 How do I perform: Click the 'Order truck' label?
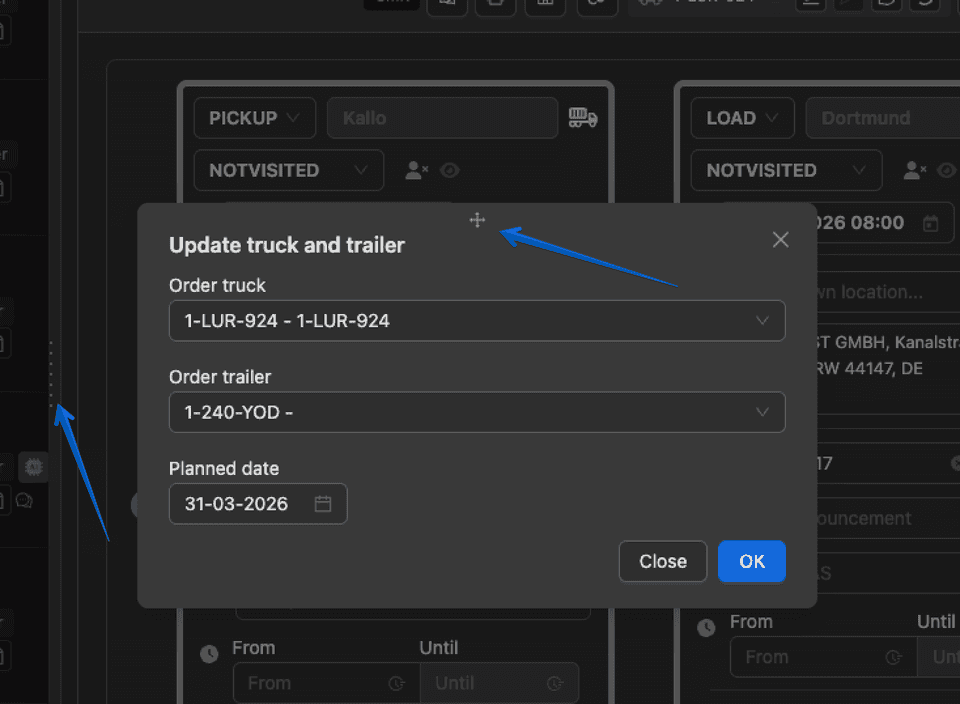pyautogui.click(x=217, y=285)
